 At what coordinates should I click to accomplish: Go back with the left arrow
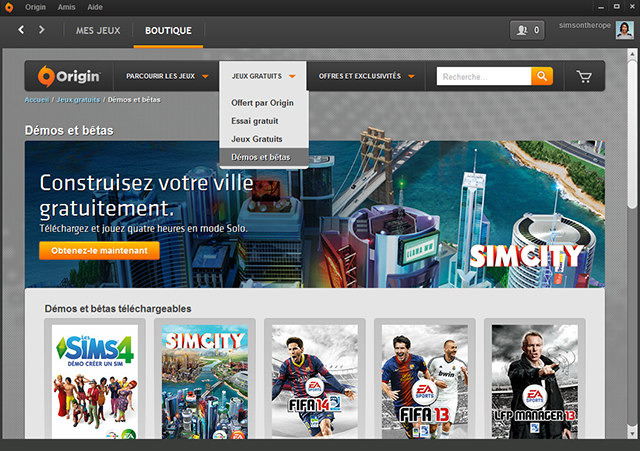coord(21,29)
